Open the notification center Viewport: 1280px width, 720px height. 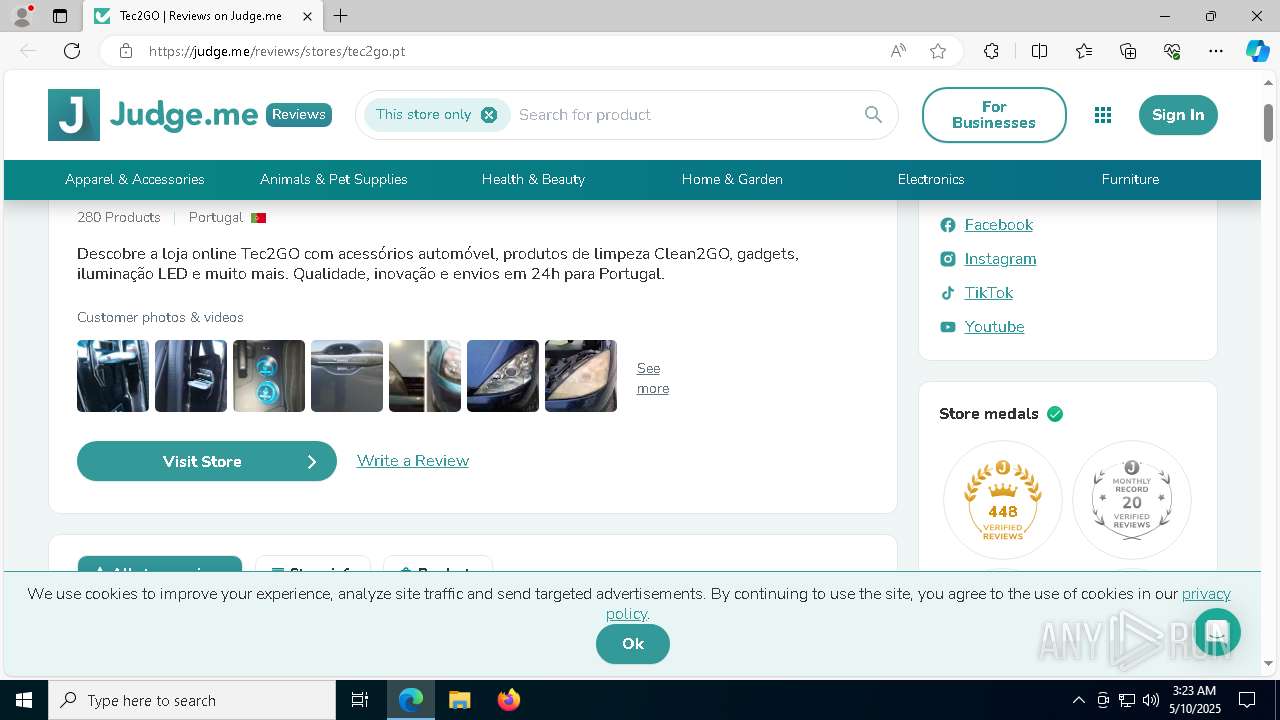[1247, 700]
